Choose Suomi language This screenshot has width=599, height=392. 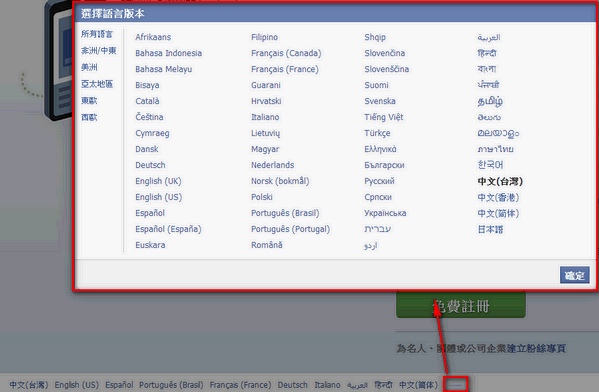pyautogui.click(x=376, y=85)
